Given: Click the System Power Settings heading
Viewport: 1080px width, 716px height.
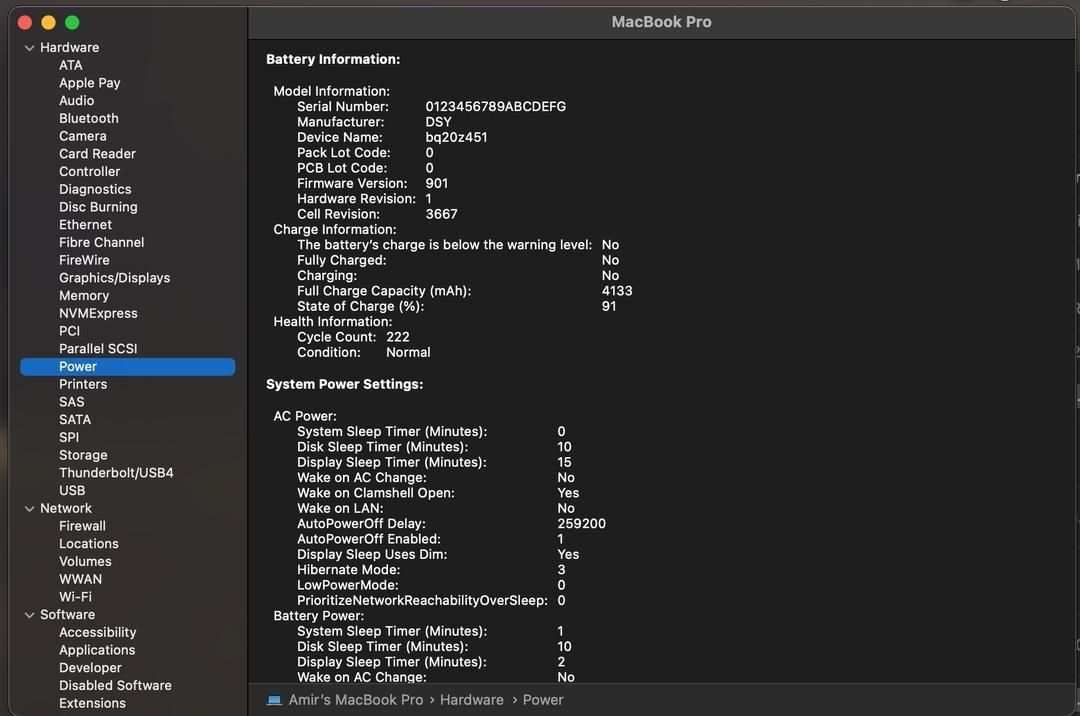Looking at the screenshot, I should [x=345, y=384].
